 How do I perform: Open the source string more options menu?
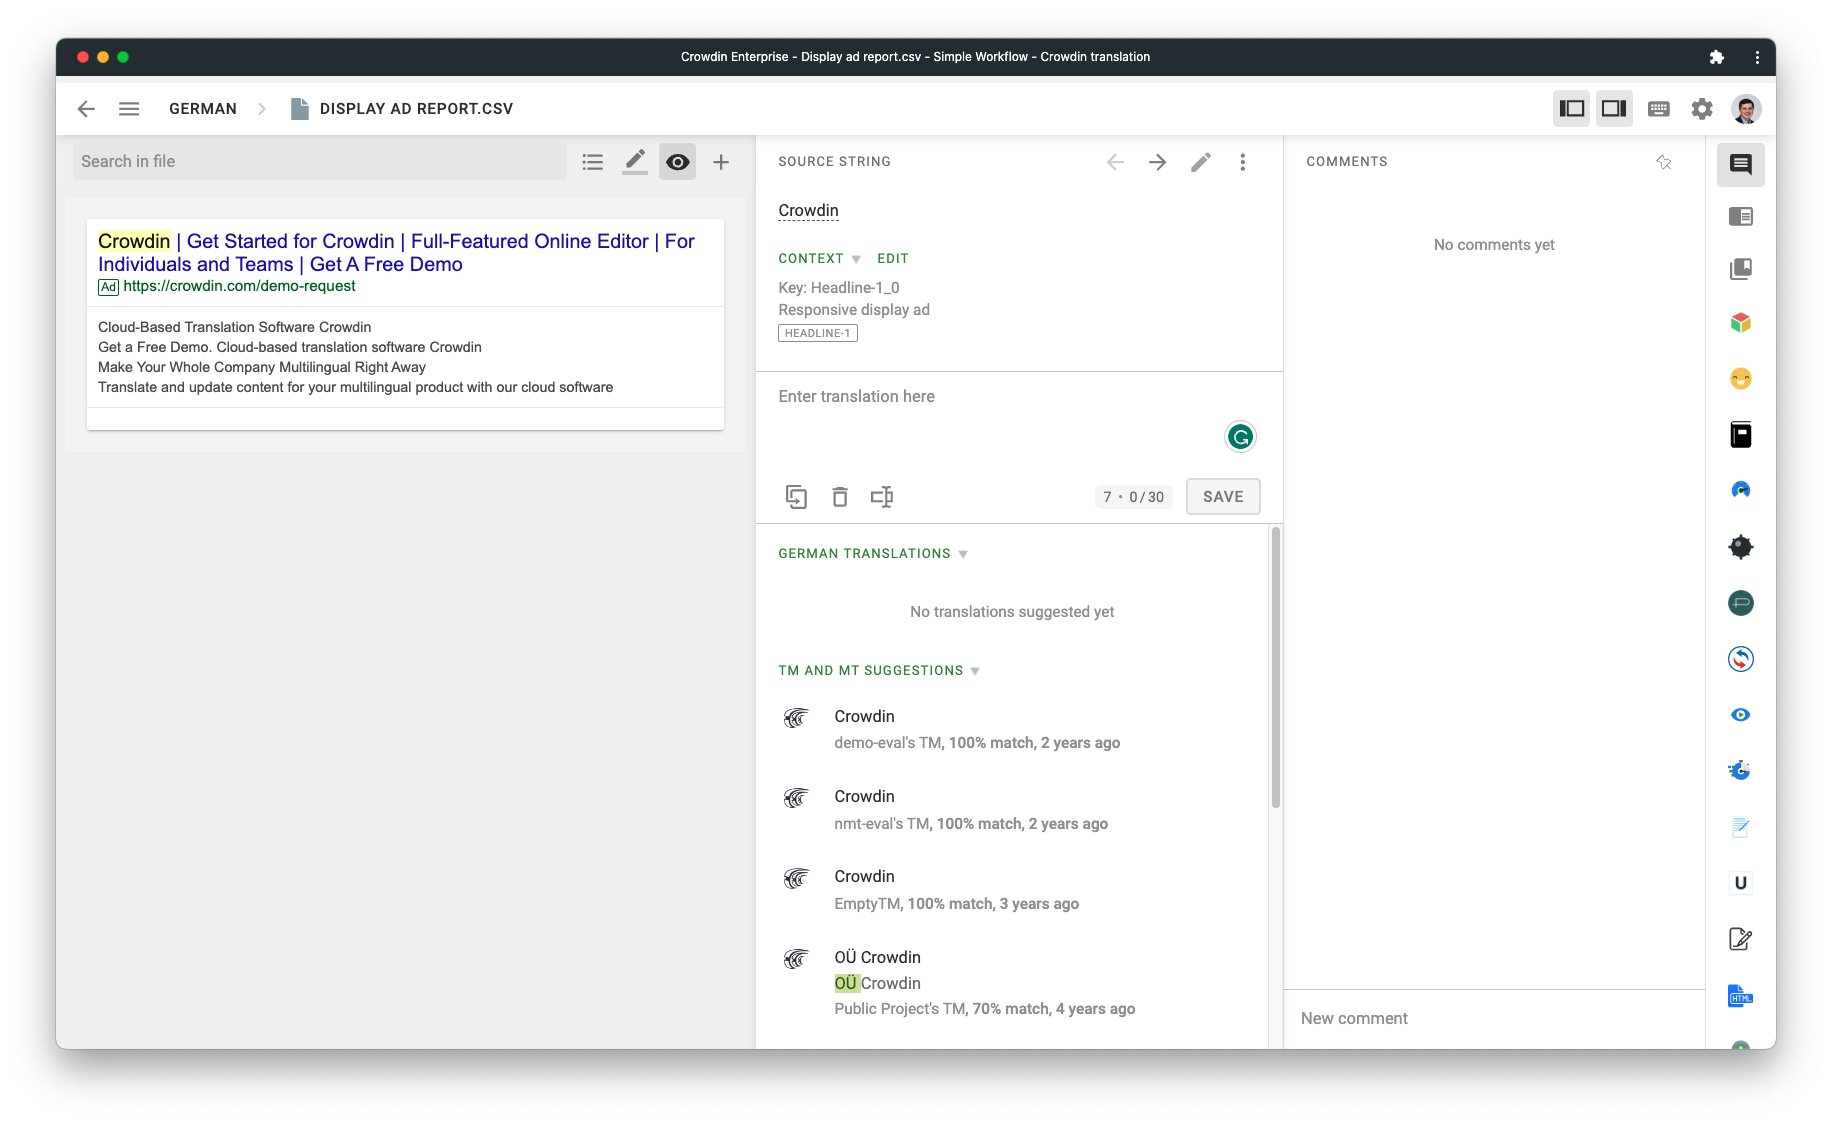point(1243,162)
